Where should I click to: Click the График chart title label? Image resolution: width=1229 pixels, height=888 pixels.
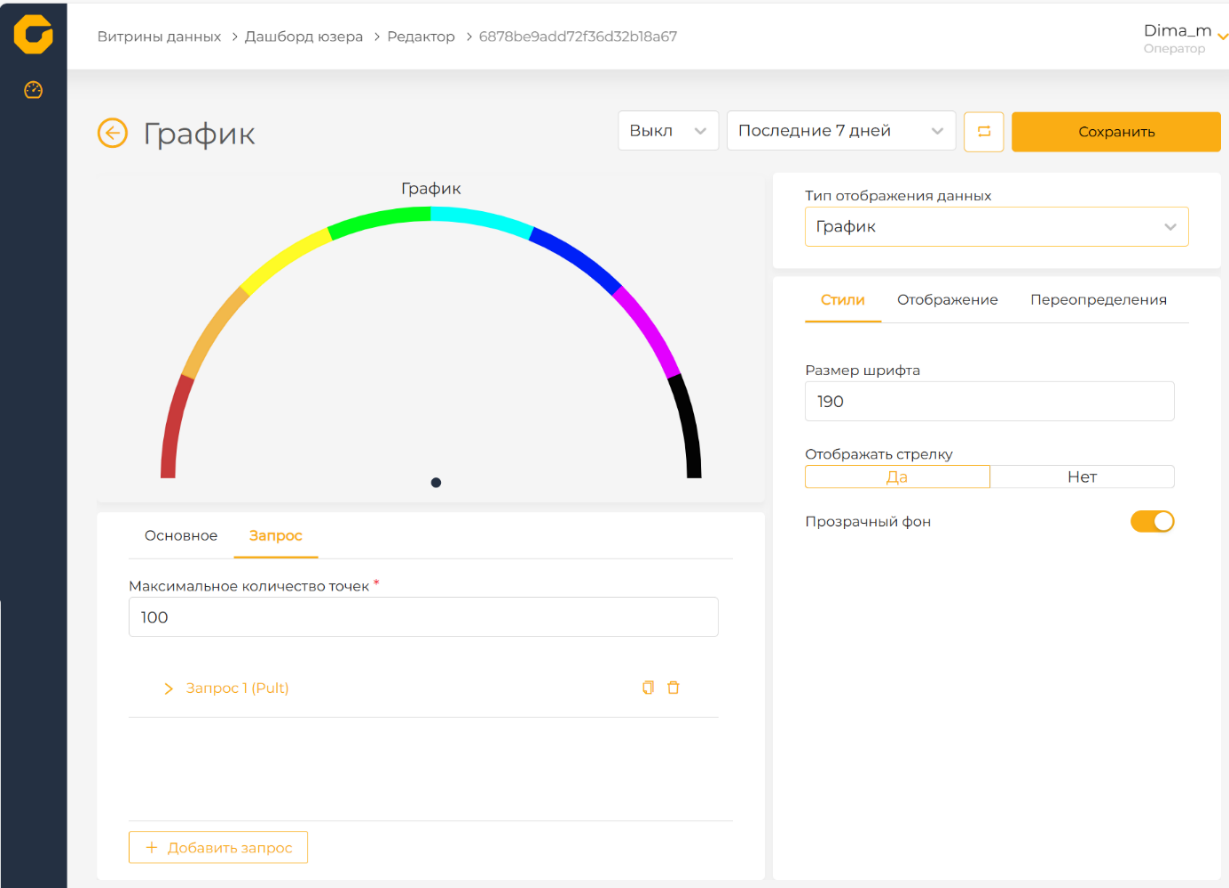431,188
